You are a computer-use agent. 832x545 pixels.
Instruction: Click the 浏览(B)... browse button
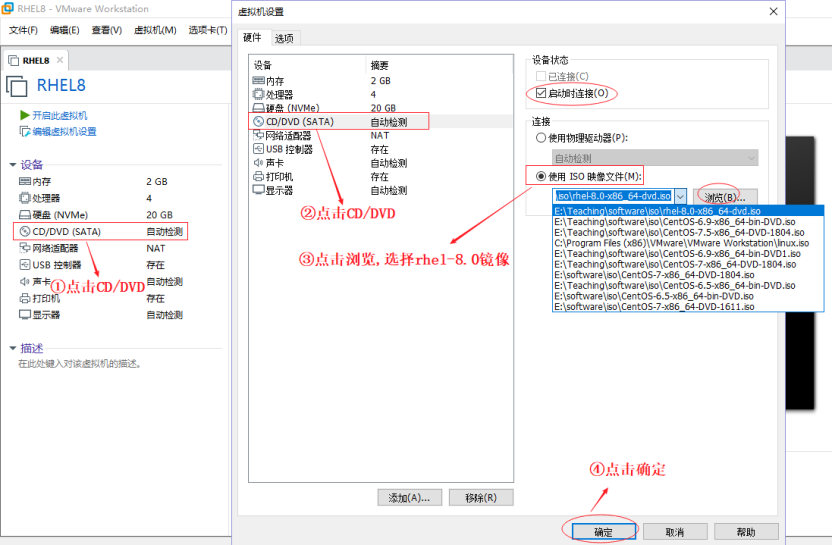pos(725,197)
